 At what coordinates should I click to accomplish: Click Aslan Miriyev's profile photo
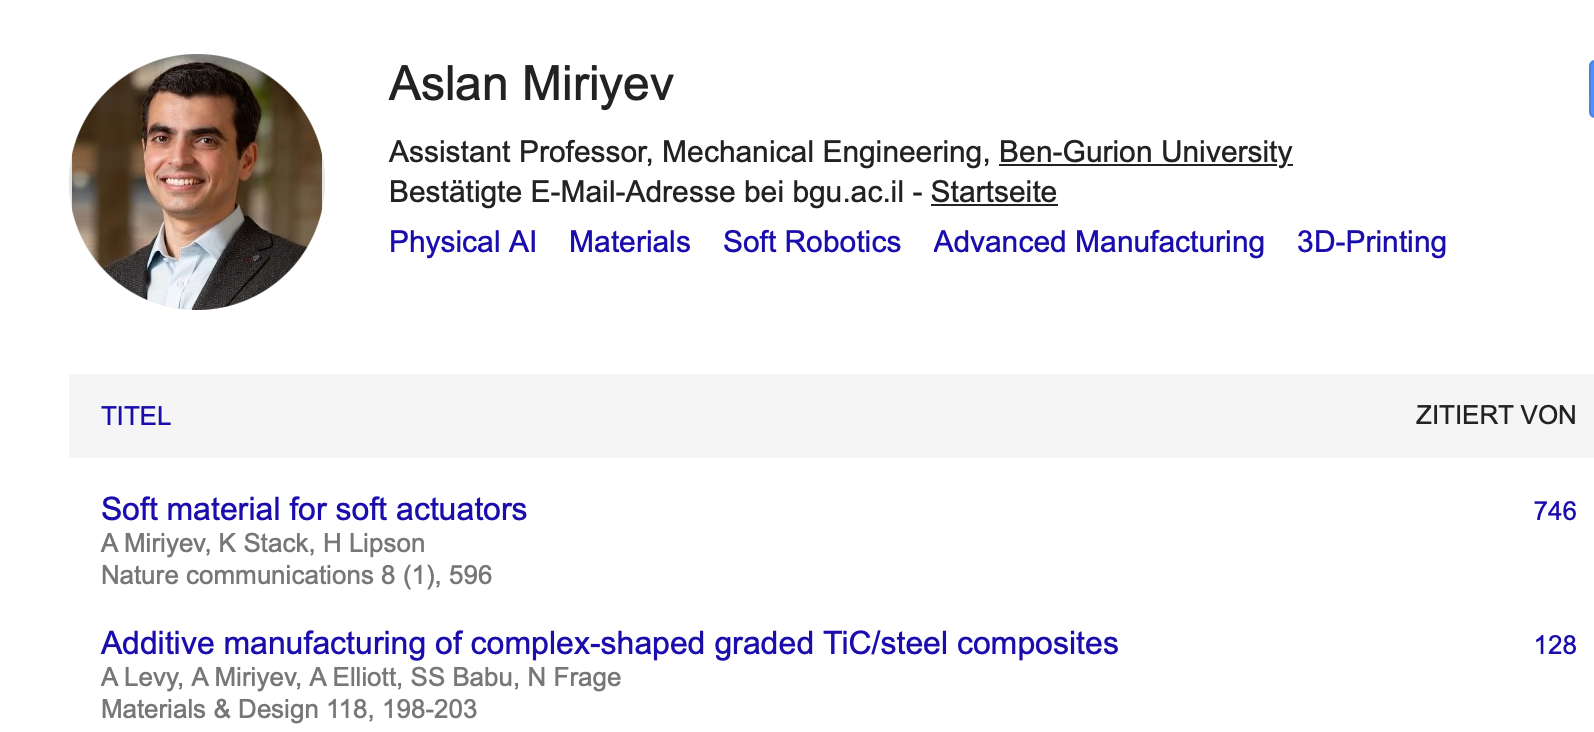197,182
